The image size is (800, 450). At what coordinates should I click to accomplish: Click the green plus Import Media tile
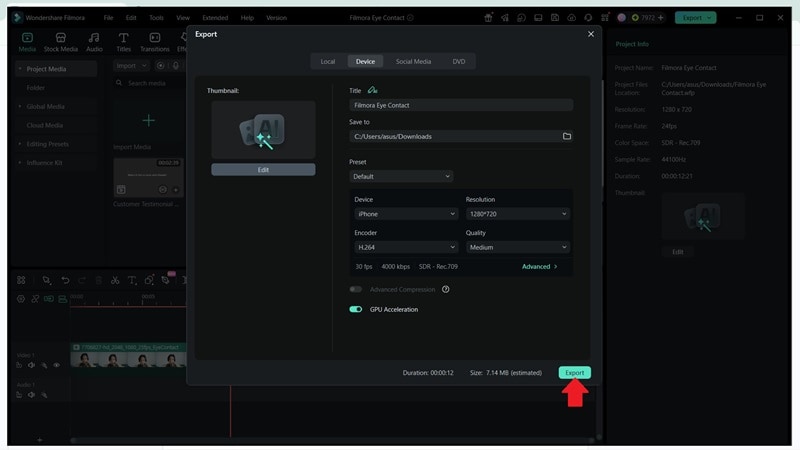point(148,120)
